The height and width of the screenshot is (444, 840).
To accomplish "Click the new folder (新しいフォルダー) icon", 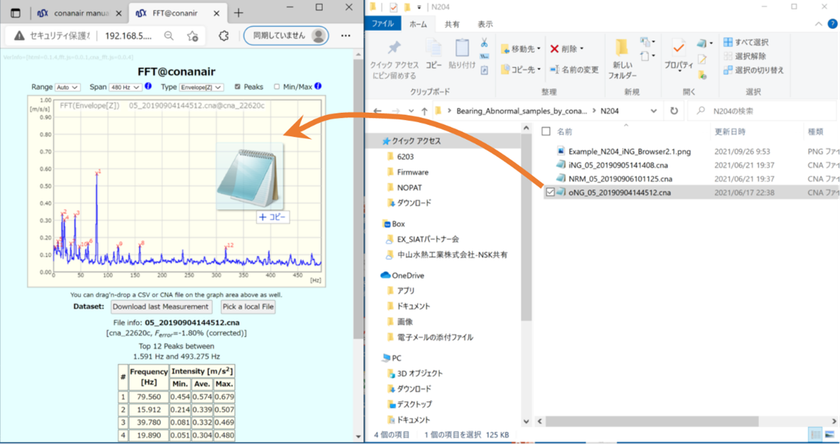I will (624, 49).
